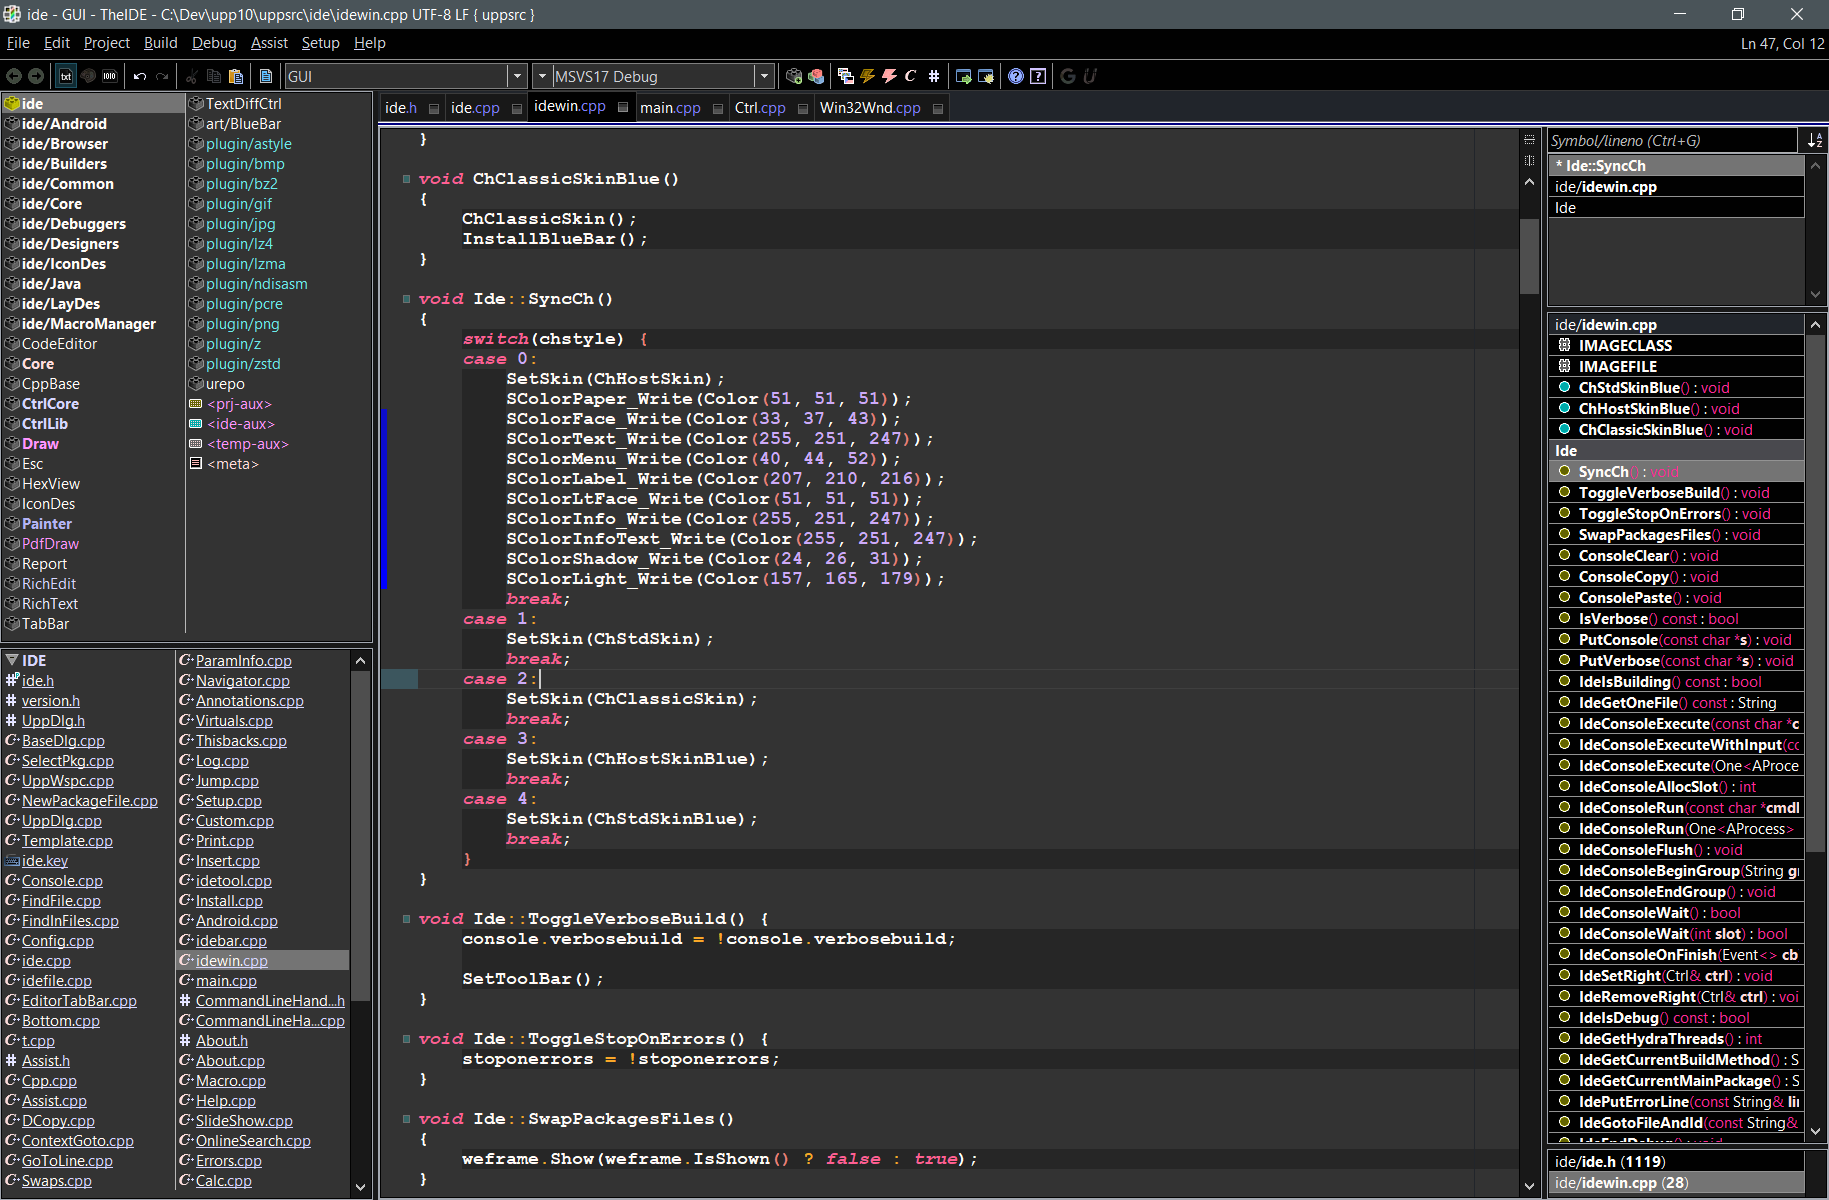Click the hash symbol toolbar icon
This screenshot has height=1200, width=1829.
pos(933,76)
